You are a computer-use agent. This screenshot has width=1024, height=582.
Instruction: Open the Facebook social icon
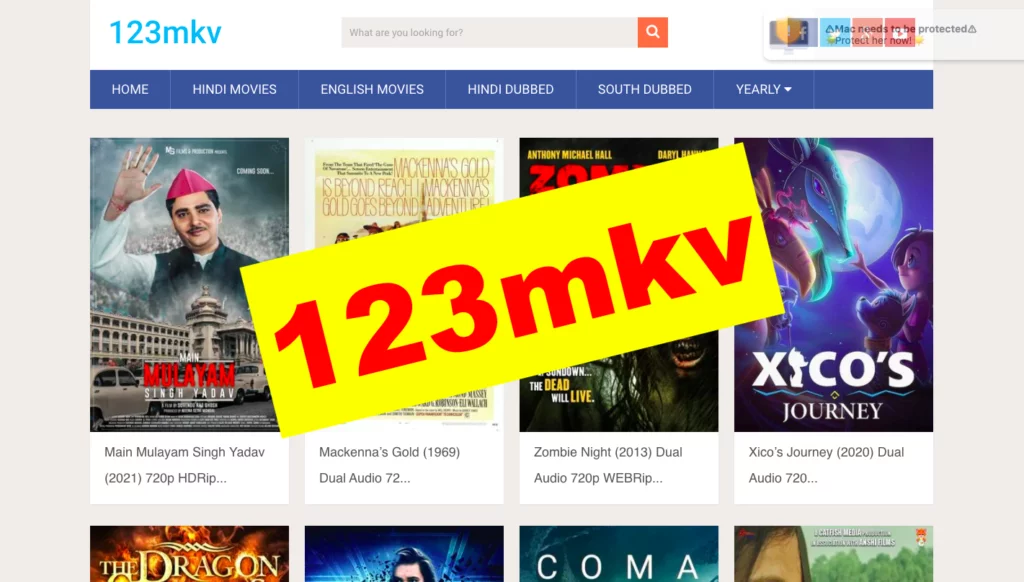803,32
